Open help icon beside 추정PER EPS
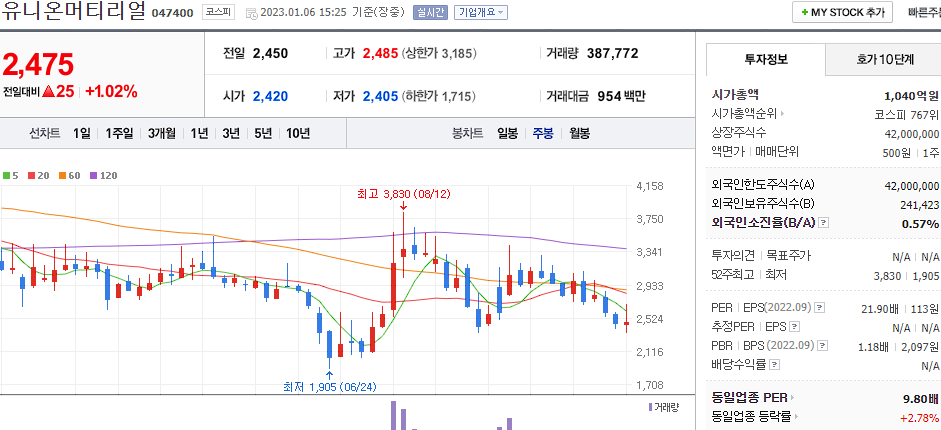This screenshot has width=941, height=430. (795, 327)
